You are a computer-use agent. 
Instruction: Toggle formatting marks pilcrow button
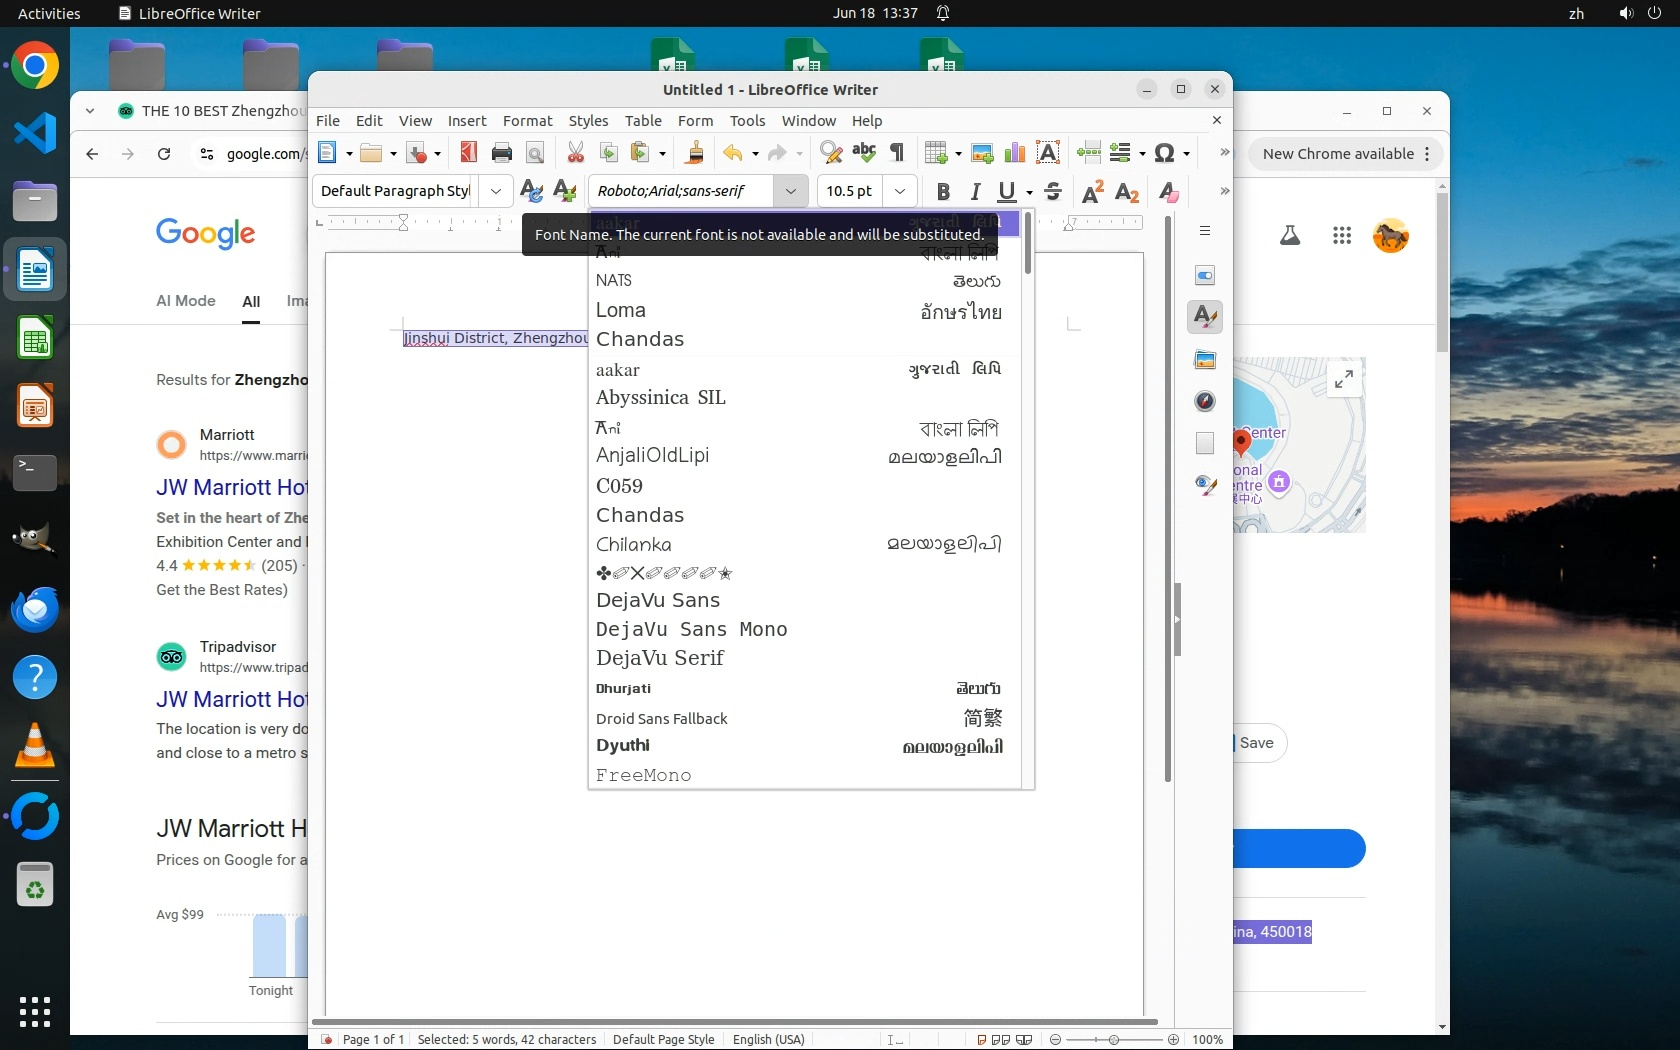tap(897, 153)
